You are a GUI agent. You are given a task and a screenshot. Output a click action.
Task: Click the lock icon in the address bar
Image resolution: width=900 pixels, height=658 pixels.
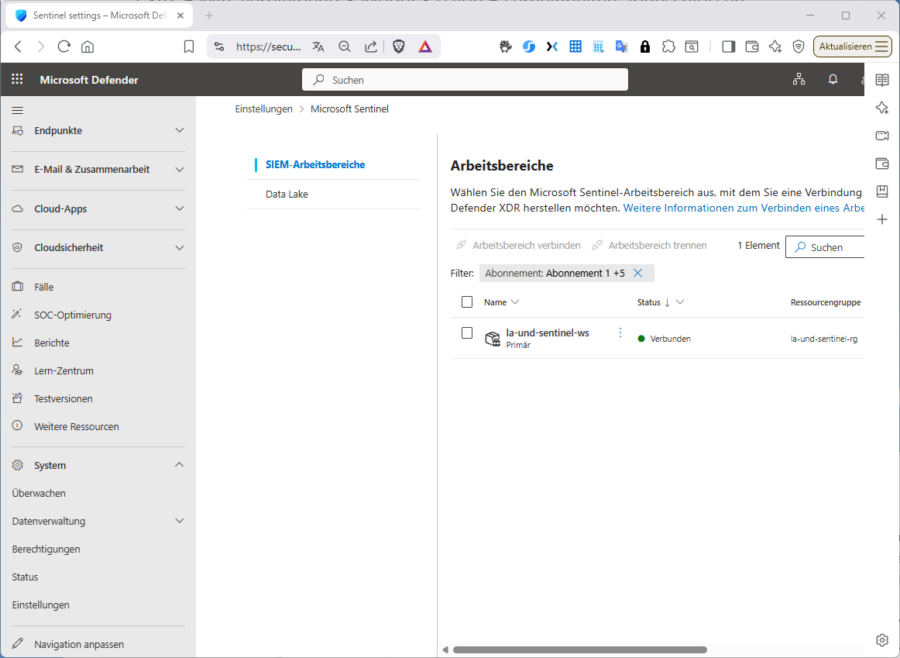[x=645, y=46]
